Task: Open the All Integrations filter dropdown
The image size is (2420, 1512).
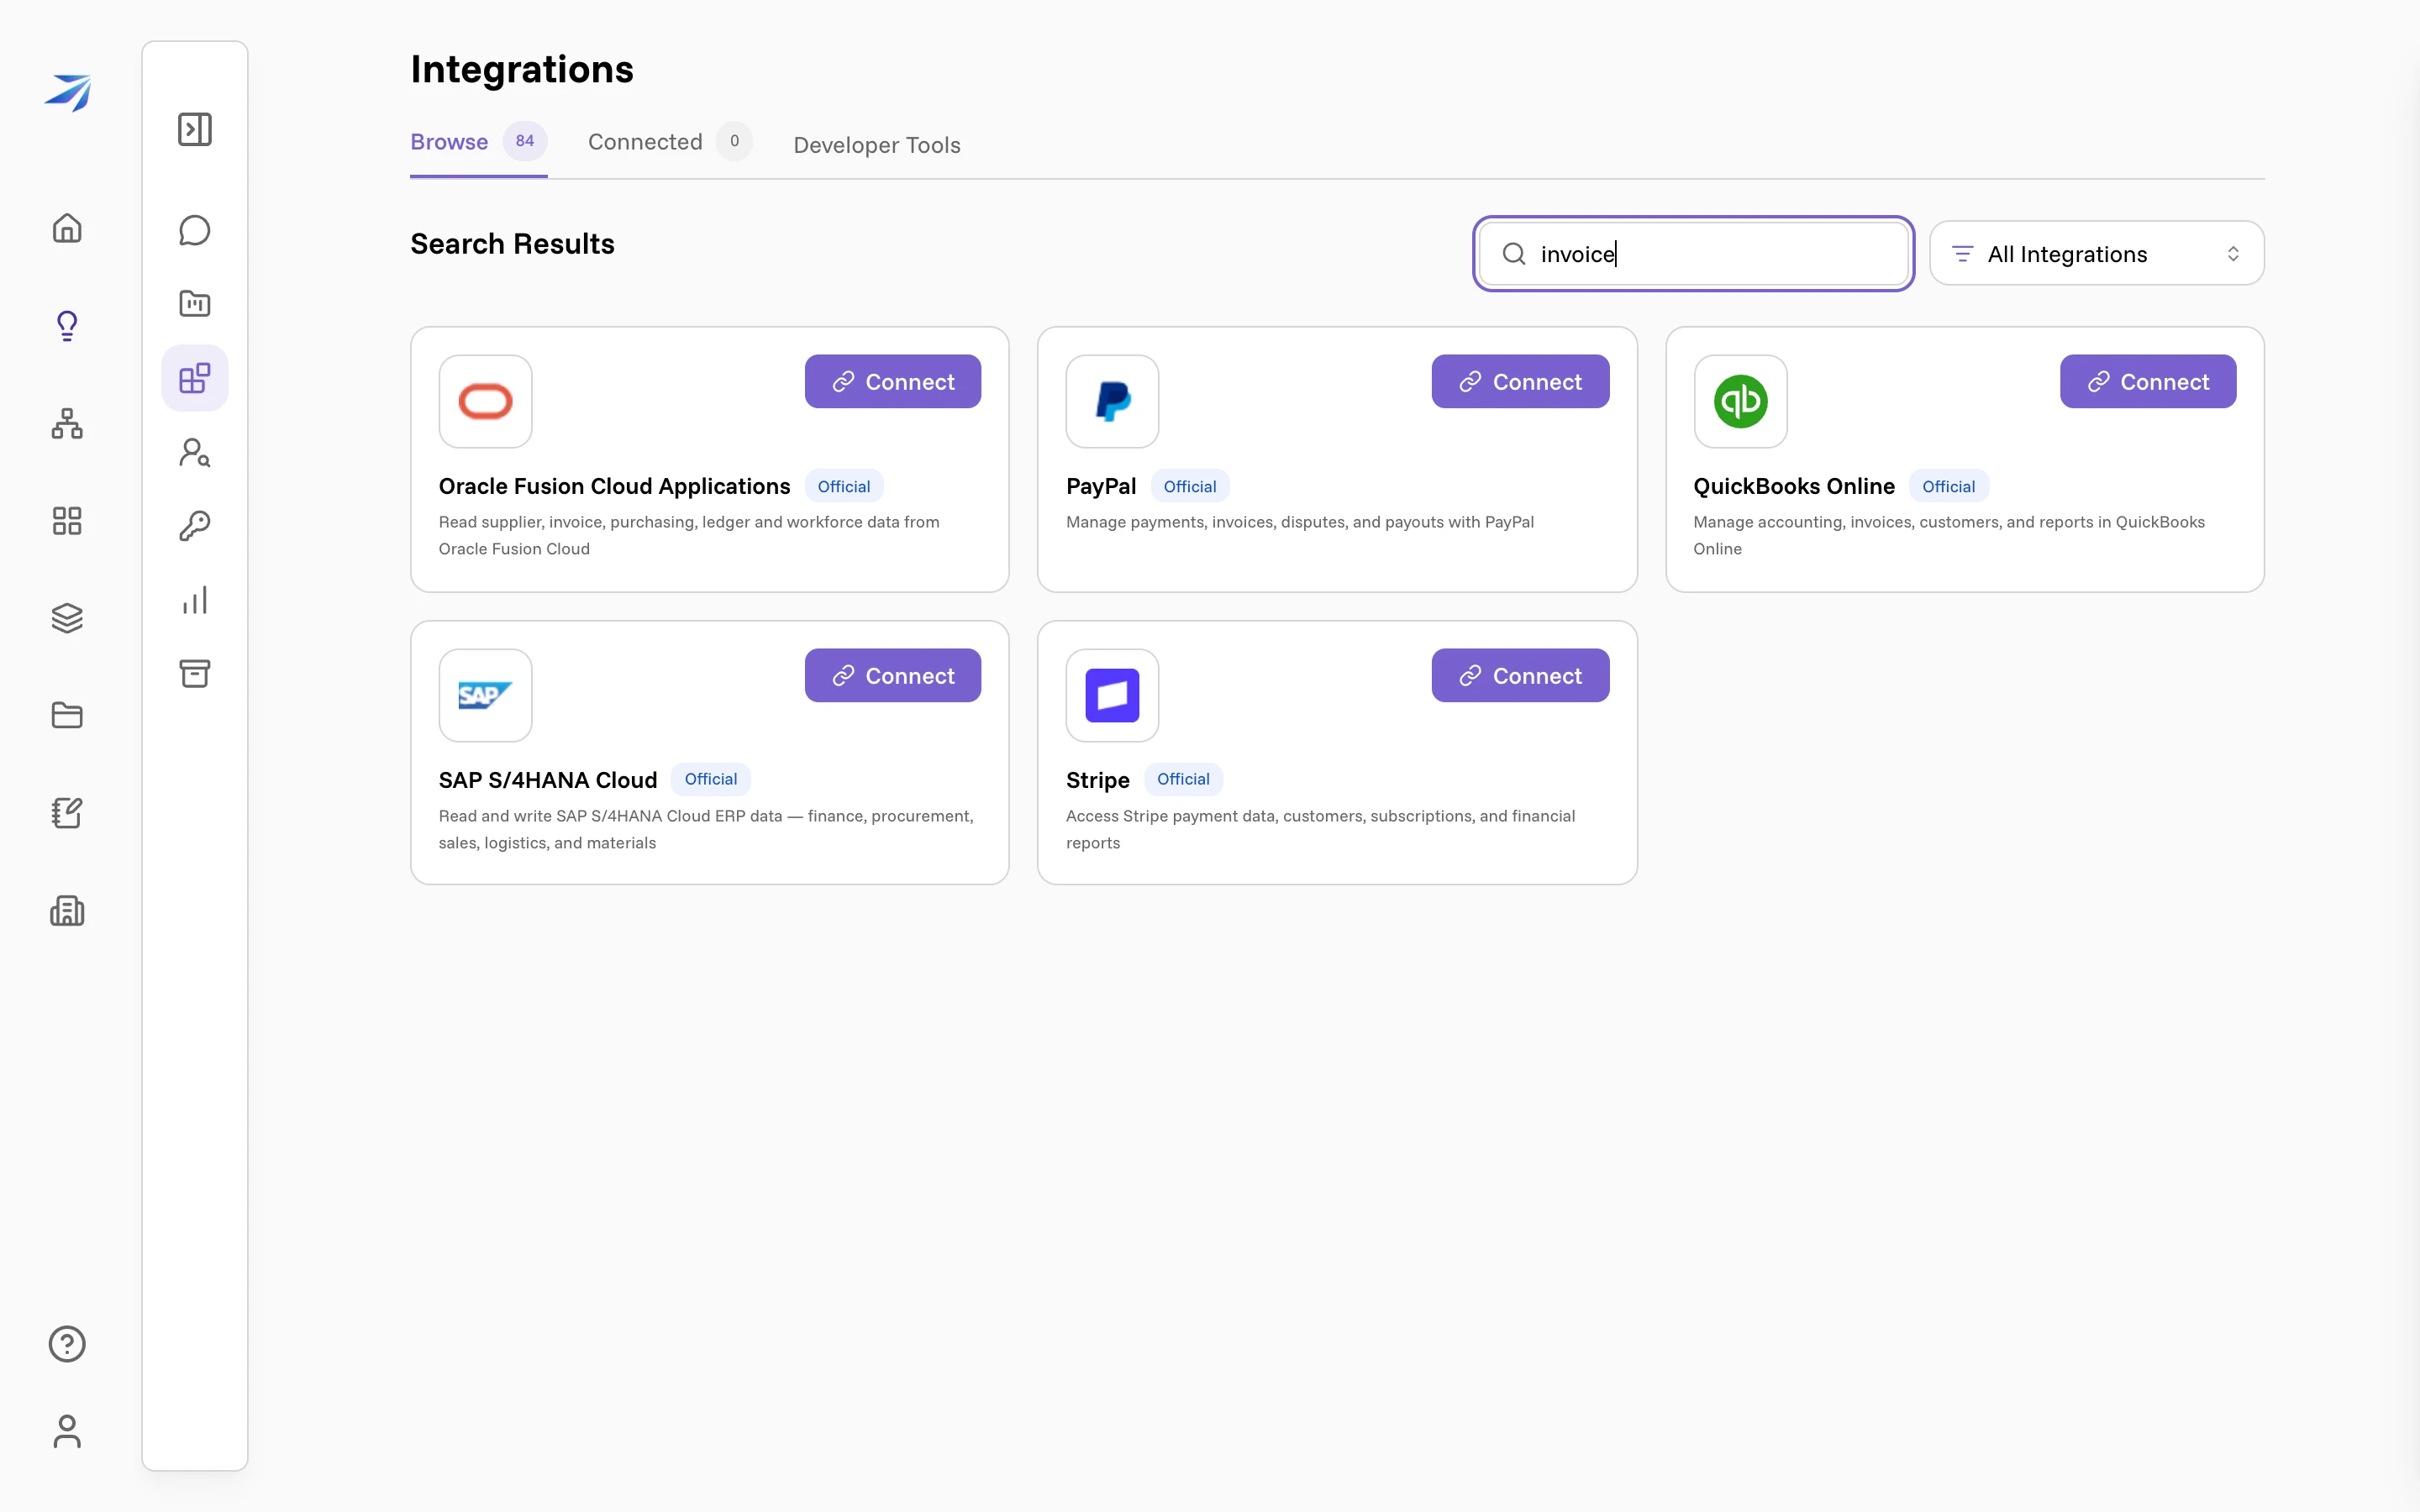Action: tap(2096, 254)
